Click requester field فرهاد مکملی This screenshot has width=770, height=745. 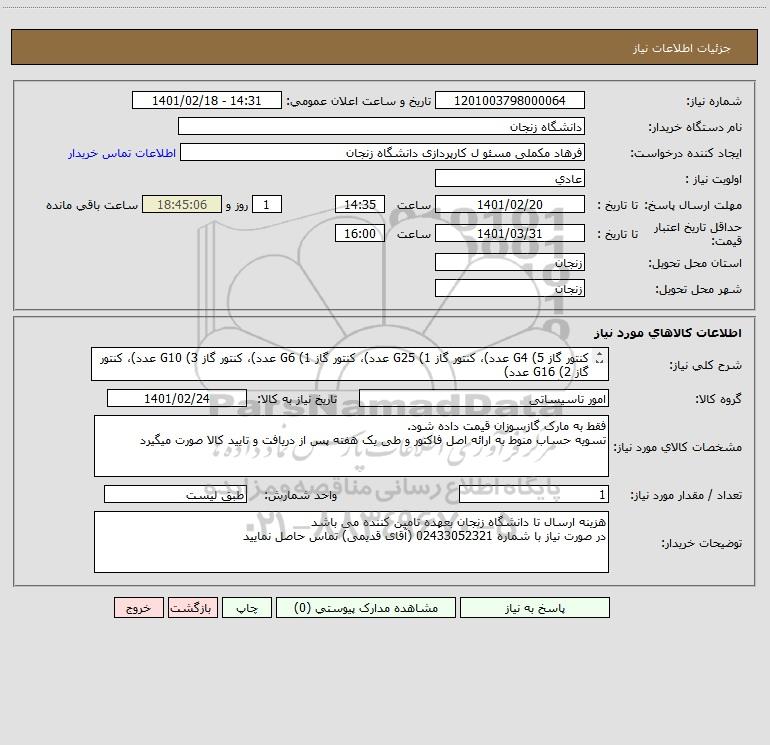tap(382, 152)
